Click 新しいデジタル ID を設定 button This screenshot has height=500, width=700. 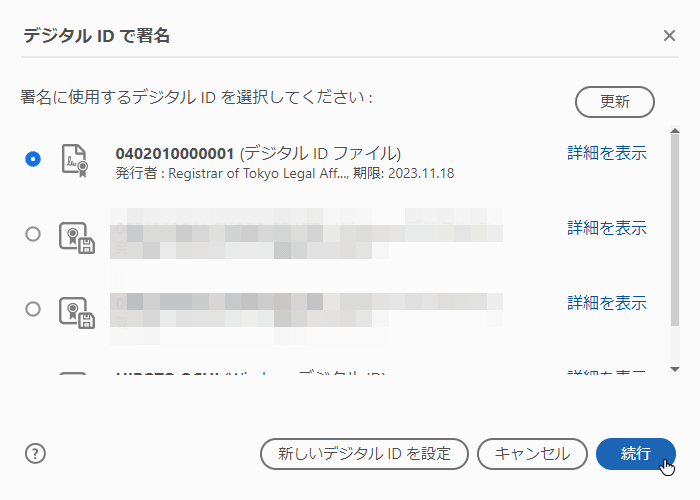pyautogui.click(x=364, y=453)
